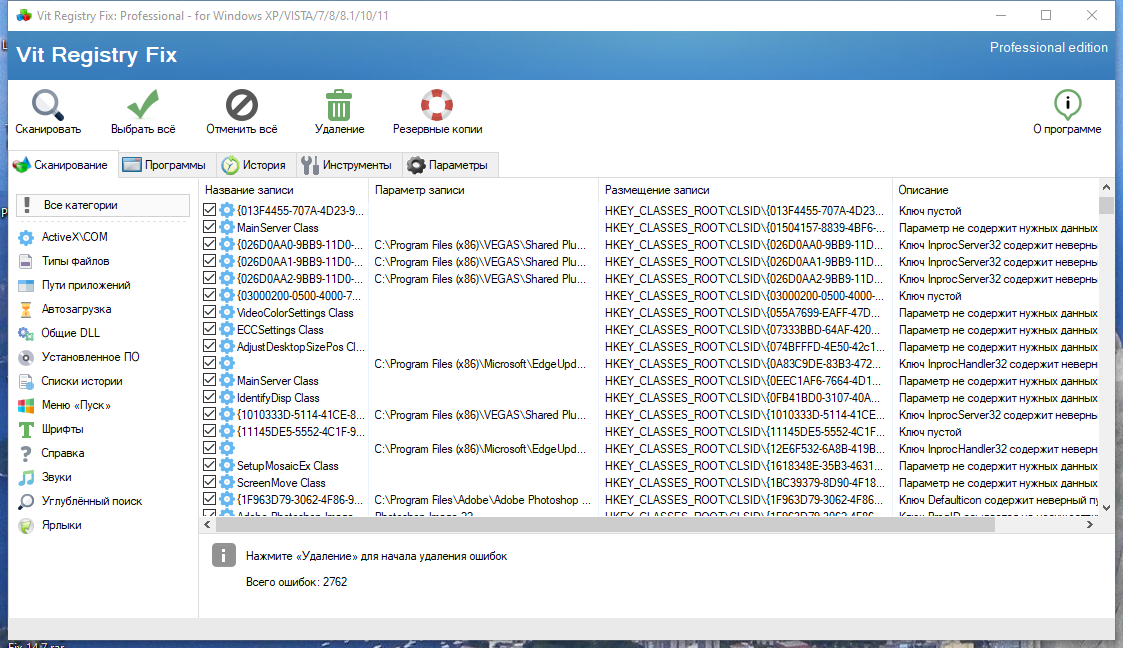The width and height of the screenshot is (1123, 648).
Task: Click the Удаление trash bin icon
Action: [339, 105]
